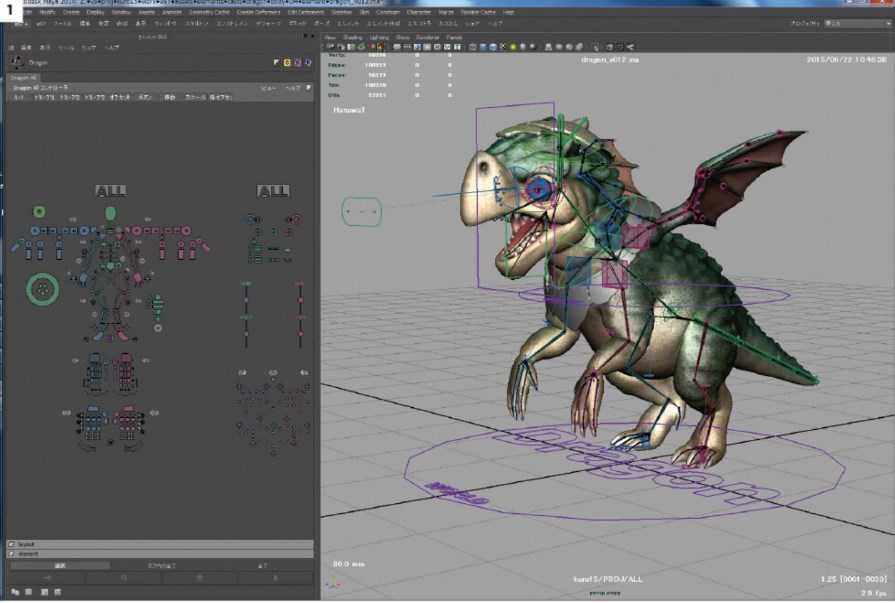This screenshot has width=895, height=603.
Task: Select the green head control in the picker
Action: (110, 213)
